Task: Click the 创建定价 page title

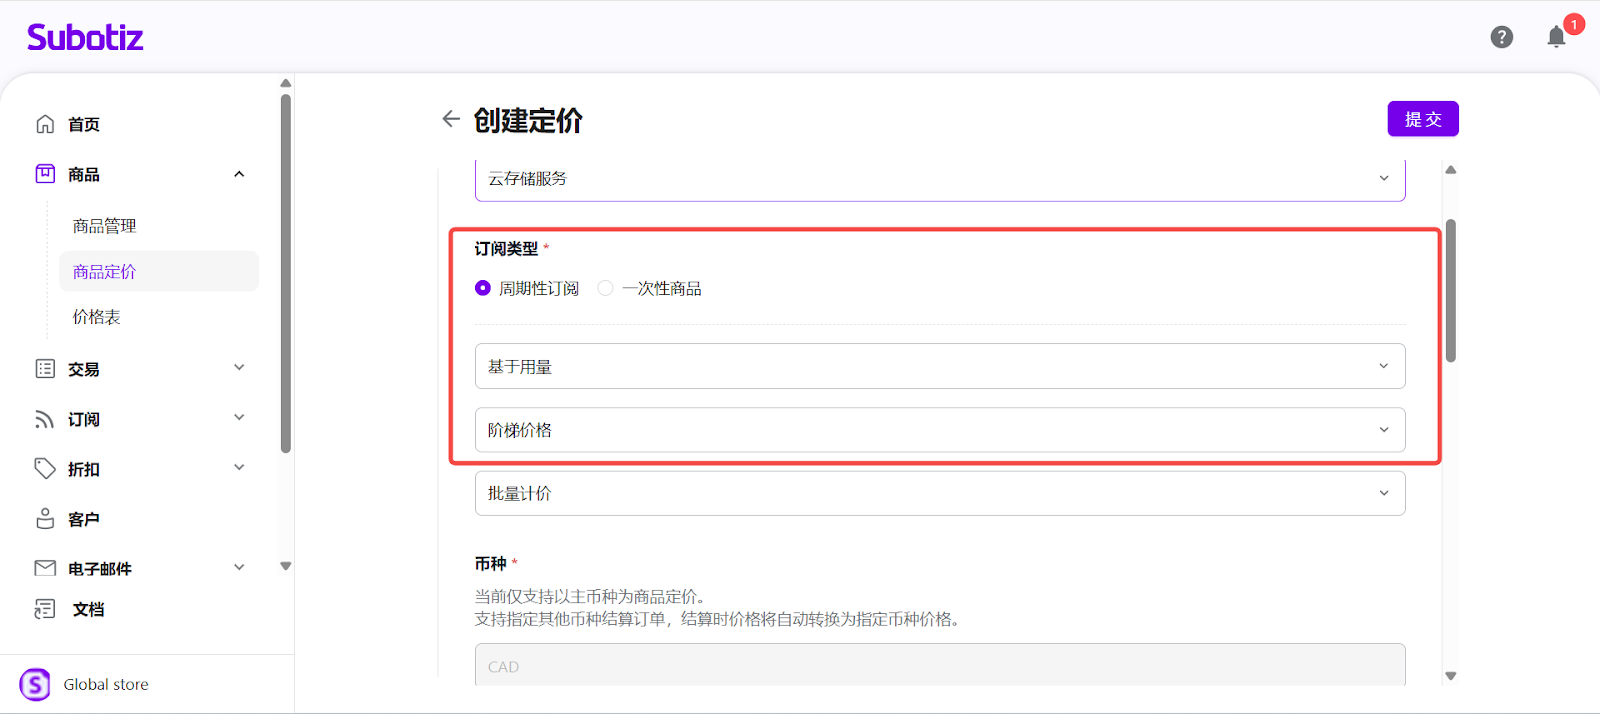Action: point(528,120)
